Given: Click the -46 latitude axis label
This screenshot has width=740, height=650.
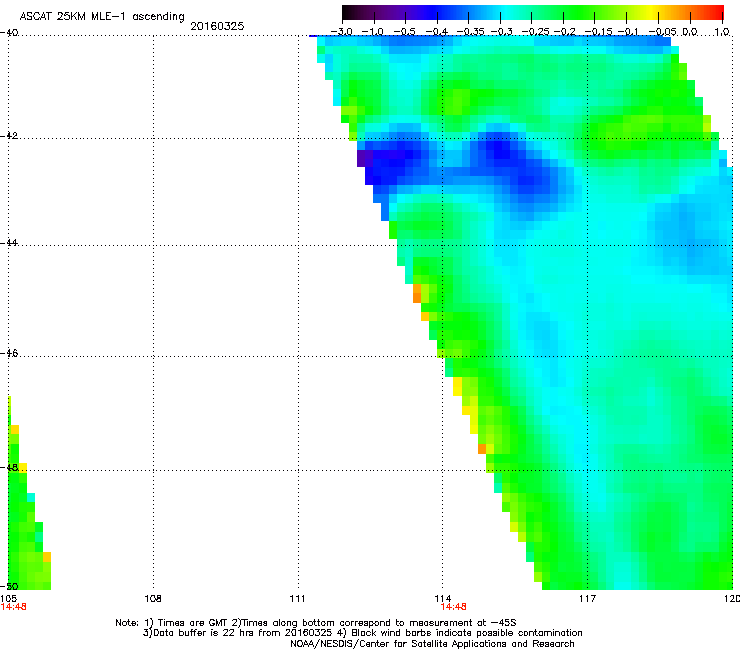Looking at the screenshot, I should [9, 353].
